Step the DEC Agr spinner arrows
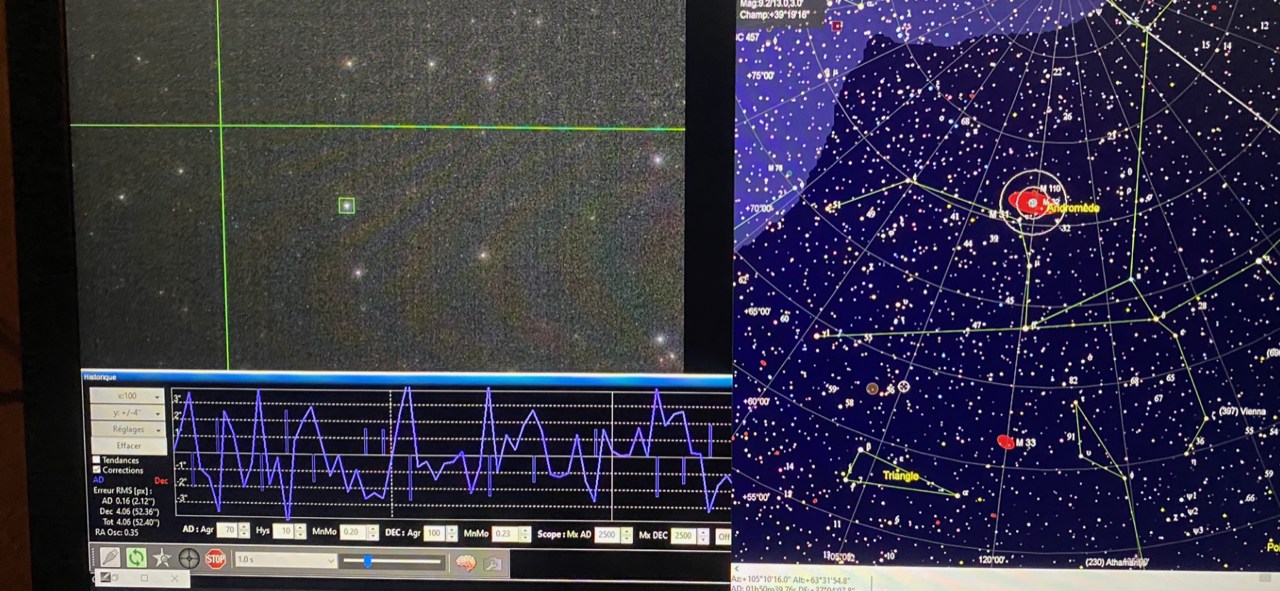This screenshot has height=591, width=1280. point(451,533)
